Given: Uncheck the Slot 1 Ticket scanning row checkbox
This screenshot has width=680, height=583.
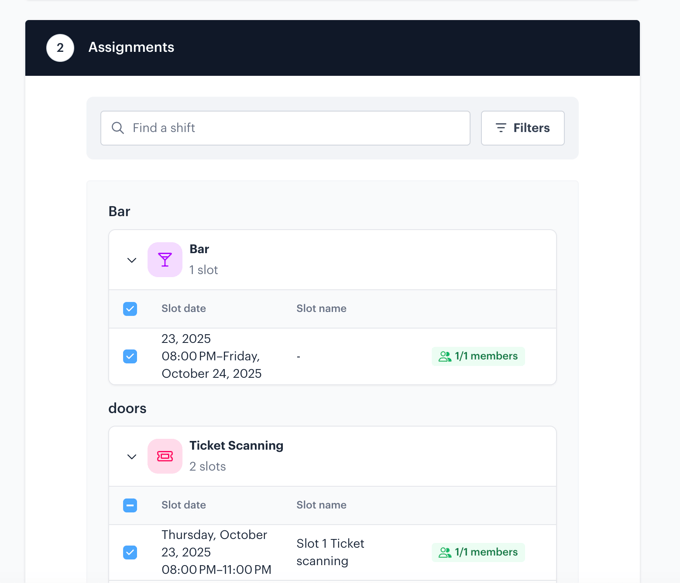Looking at the screenshot, I should pyautogui.click(x=130, y=552).
